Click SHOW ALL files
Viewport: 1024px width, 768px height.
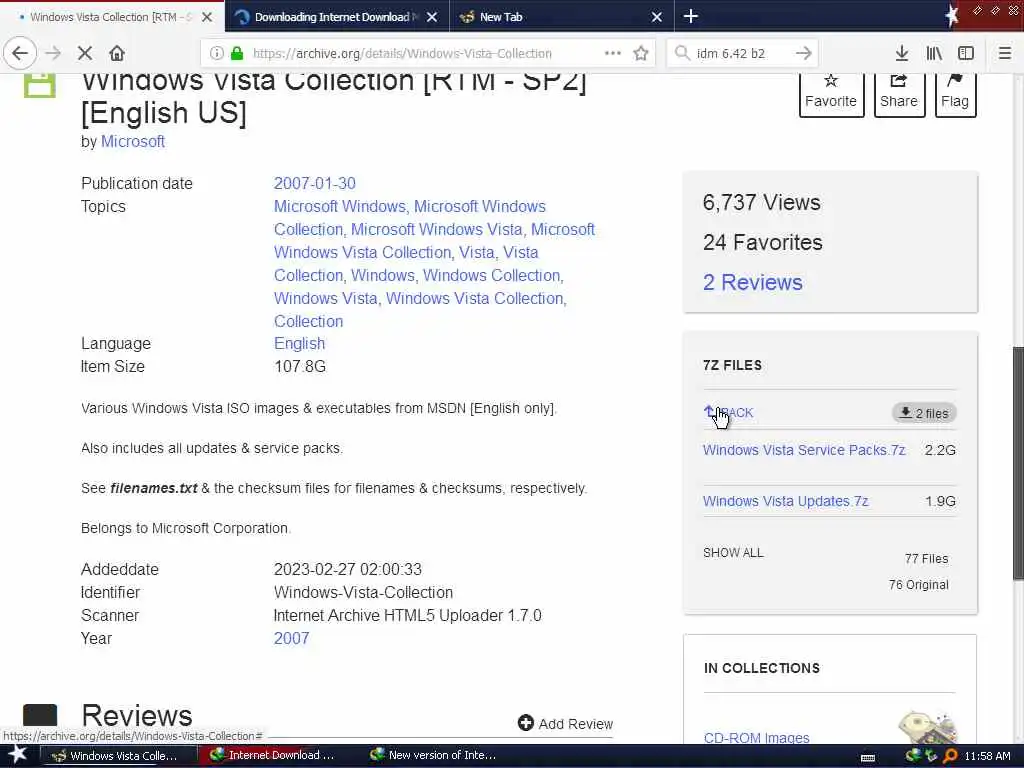pos(733,553)
